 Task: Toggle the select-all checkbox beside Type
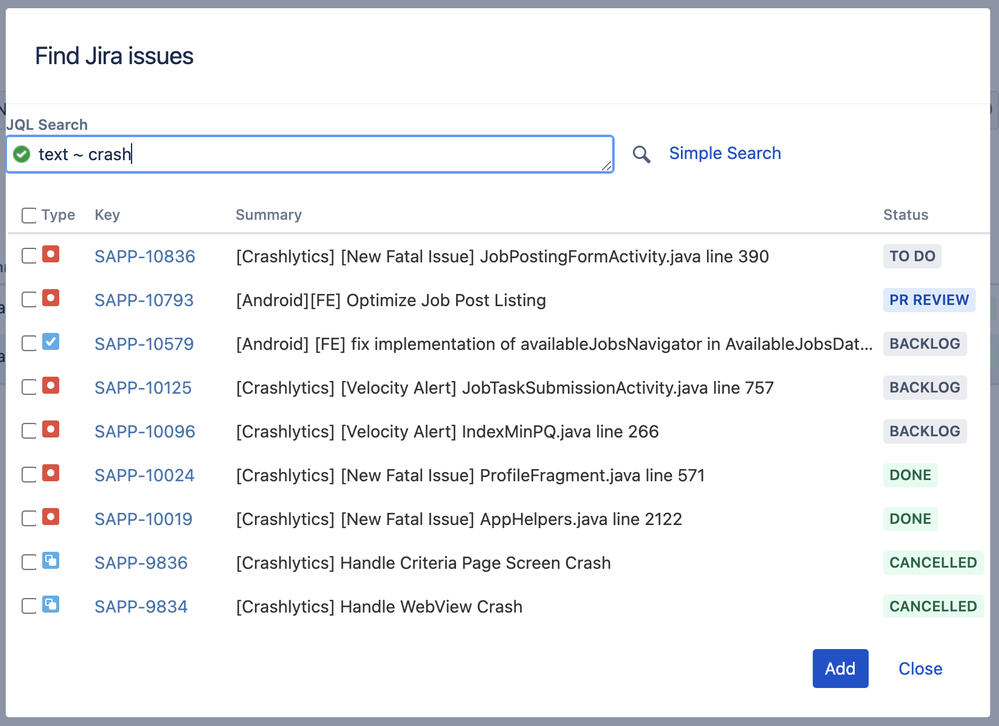pos(29,215)
